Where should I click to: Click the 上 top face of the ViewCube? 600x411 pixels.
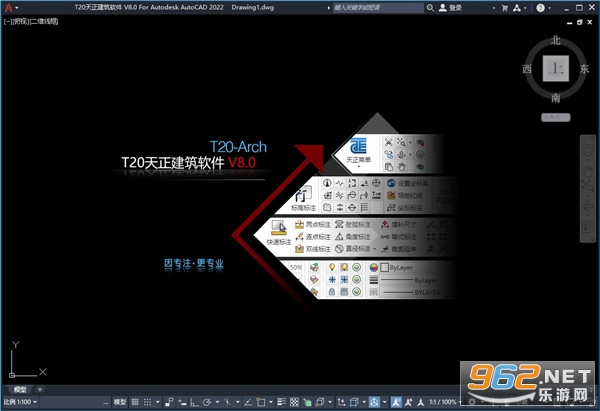pyautogui.click(x=556, y=68)
